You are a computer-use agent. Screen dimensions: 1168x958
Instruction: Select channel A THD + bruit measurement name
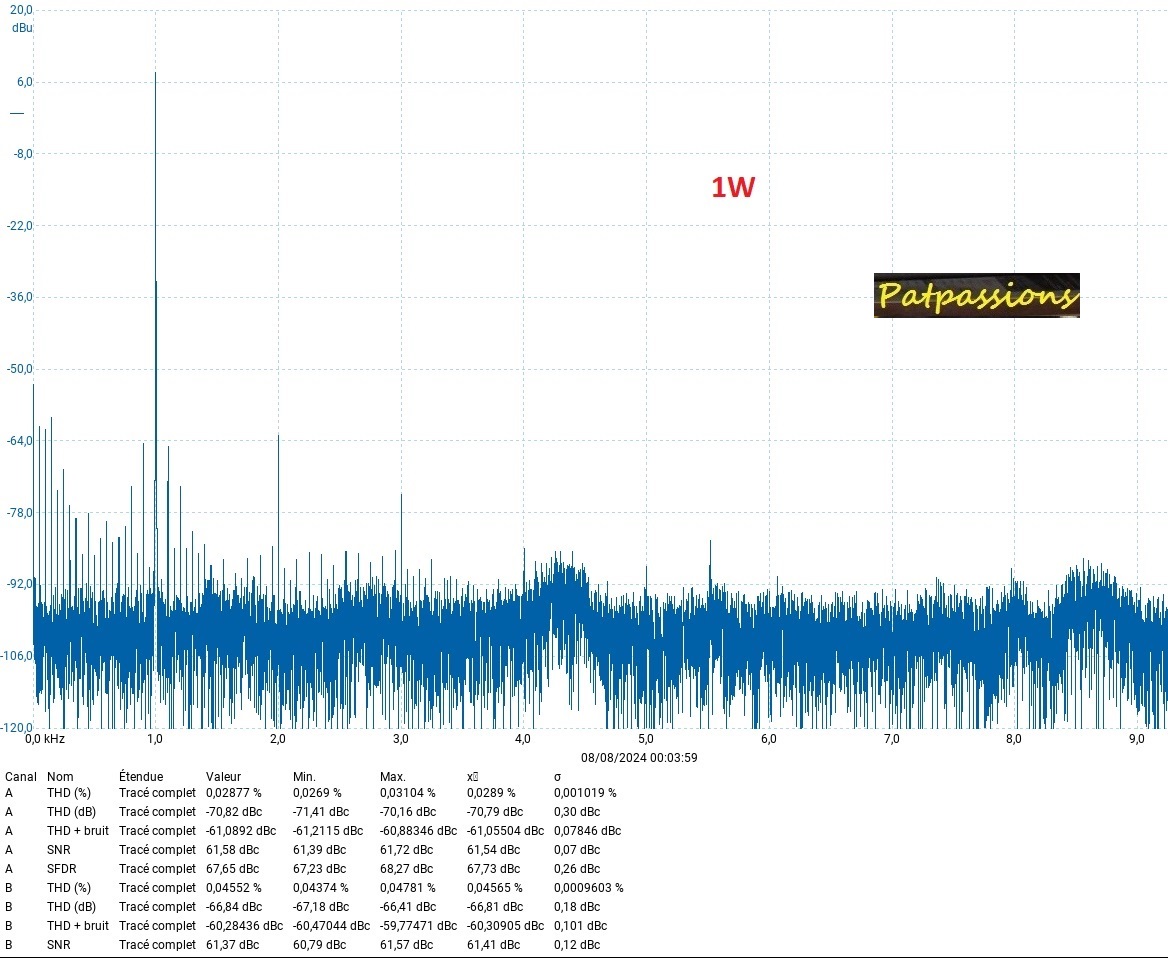78,831
